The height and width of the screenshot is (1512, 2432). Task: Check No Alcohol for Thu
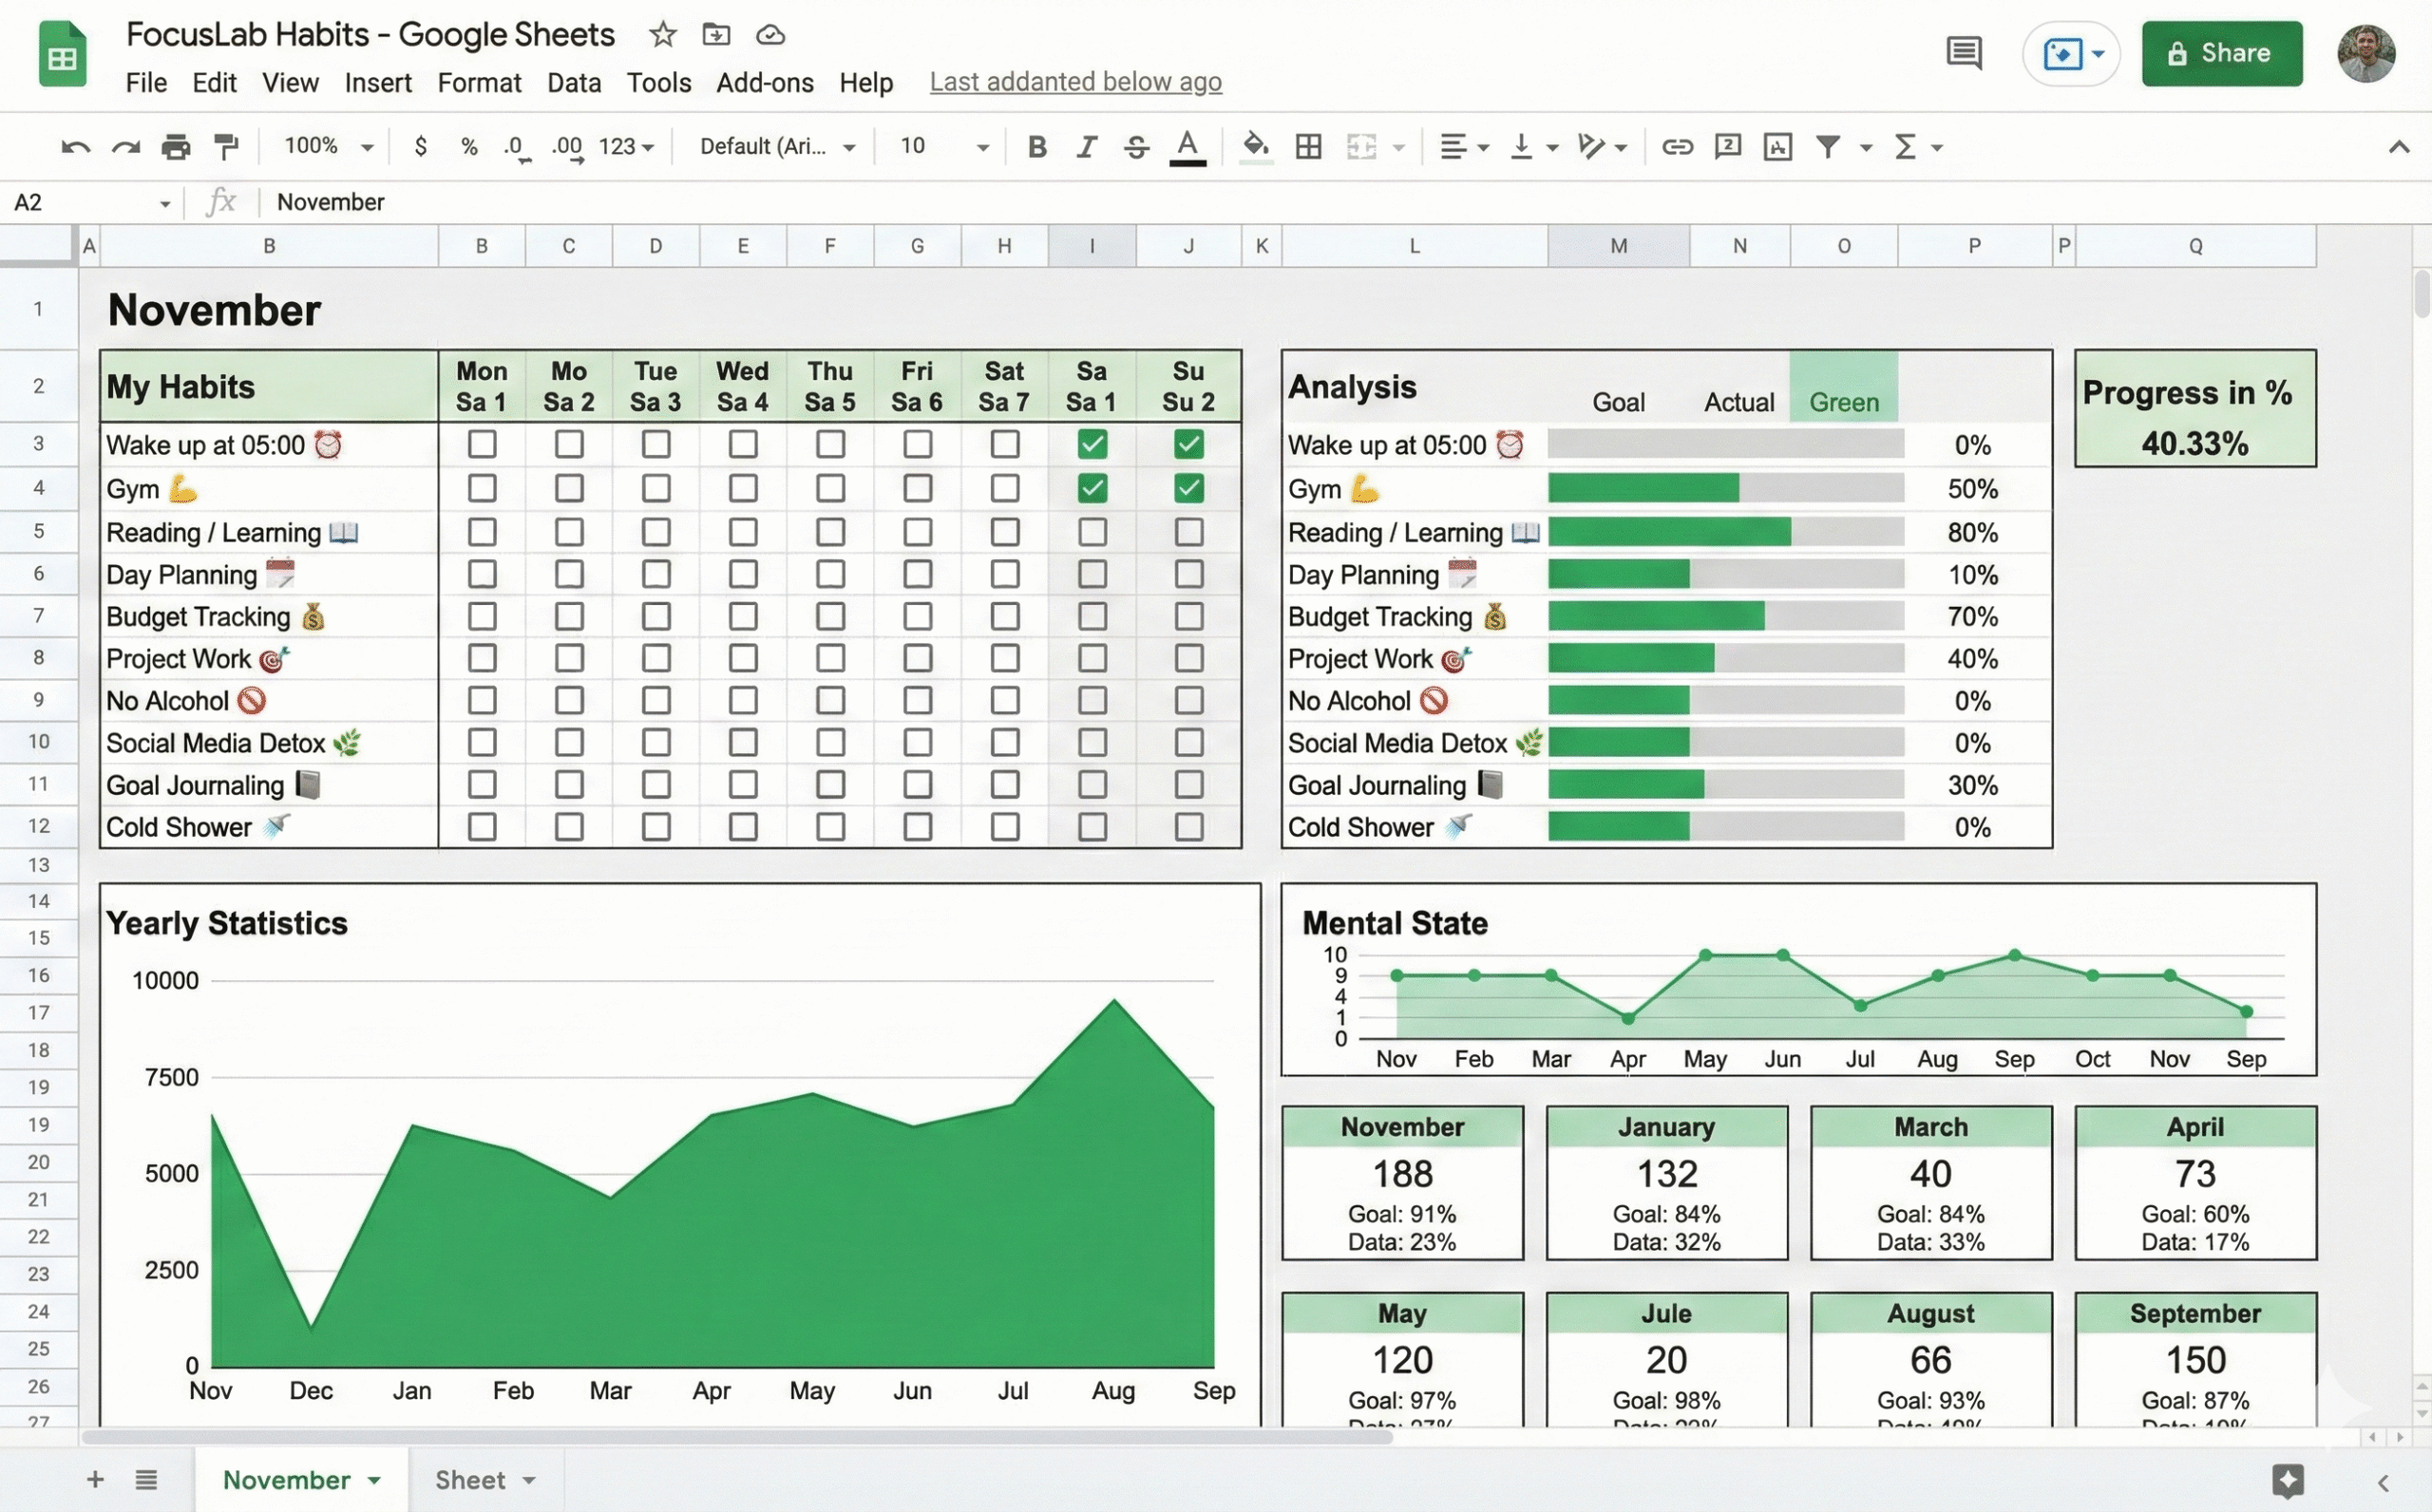(x=830, y=700)
